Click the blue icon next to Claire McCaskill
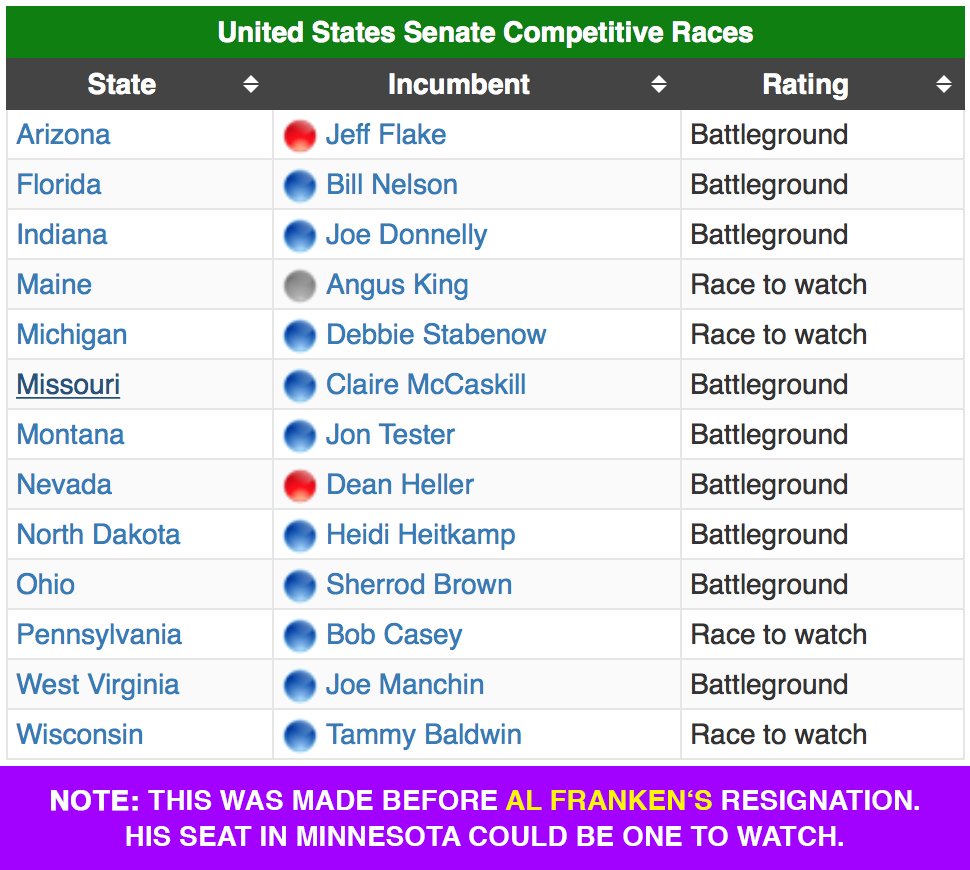 [x=299, y=385]
